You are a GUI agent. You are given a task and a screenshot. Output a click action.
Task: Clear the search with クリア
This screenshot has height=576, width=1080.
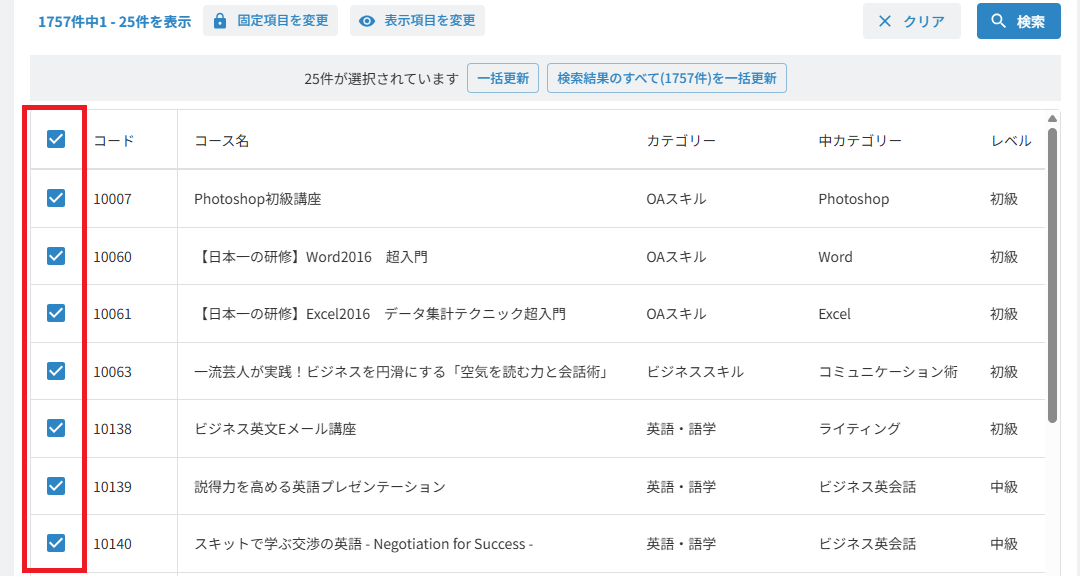point(912,21)
